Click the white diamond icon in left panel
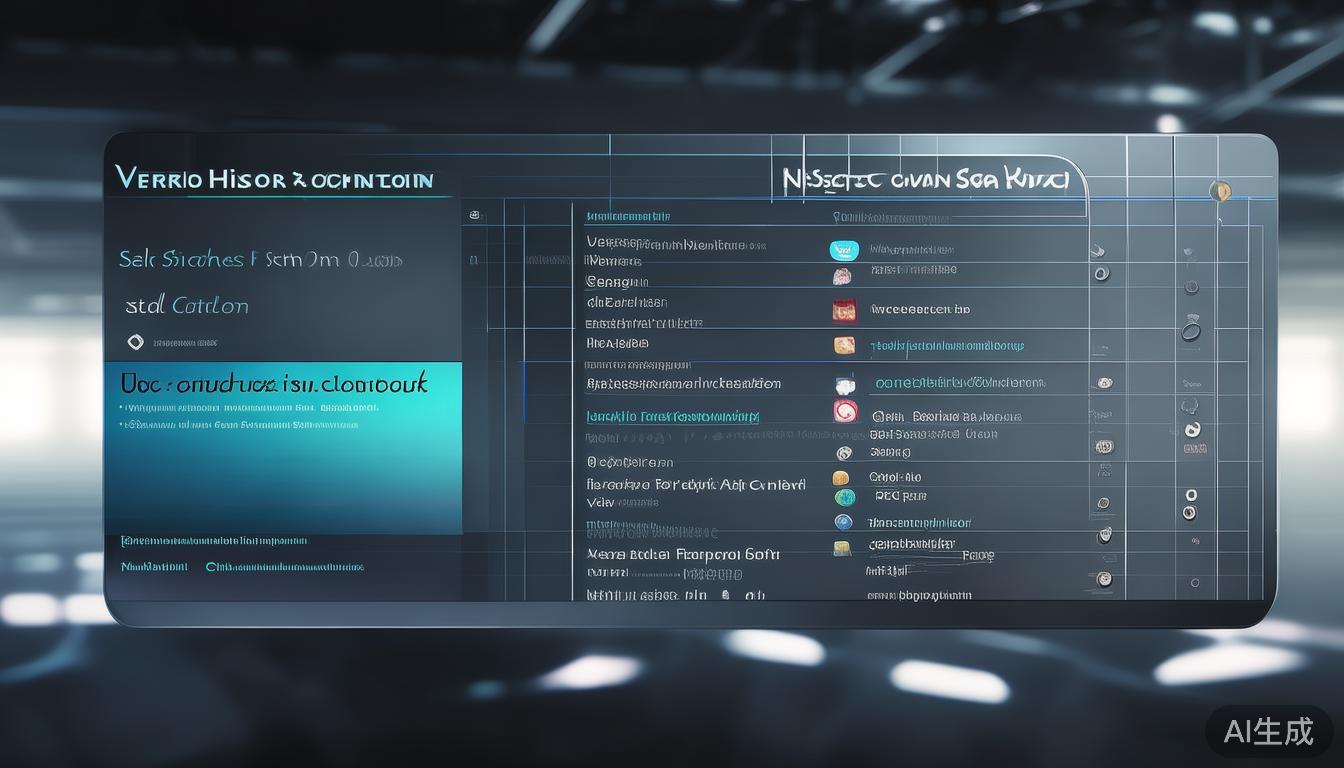The width and height of the screenshot is (1344, 768). 136,342
